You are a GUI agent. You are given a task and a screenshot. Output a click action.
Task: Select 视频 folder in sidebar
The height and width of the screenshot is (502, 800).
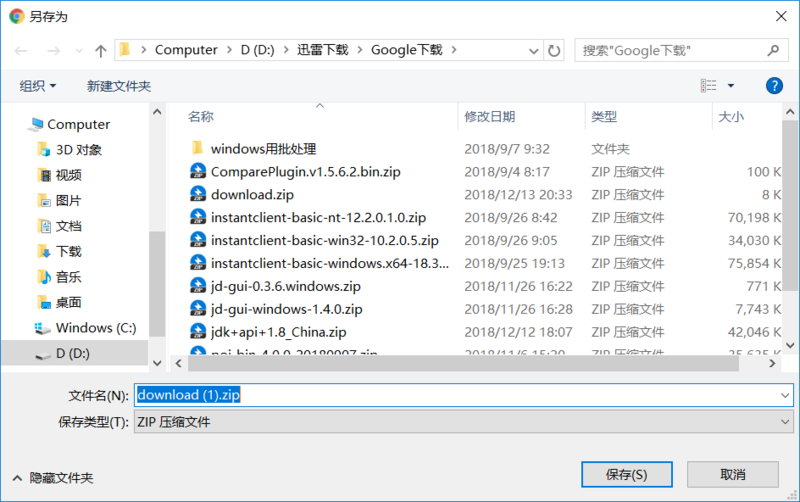point(68,175)
